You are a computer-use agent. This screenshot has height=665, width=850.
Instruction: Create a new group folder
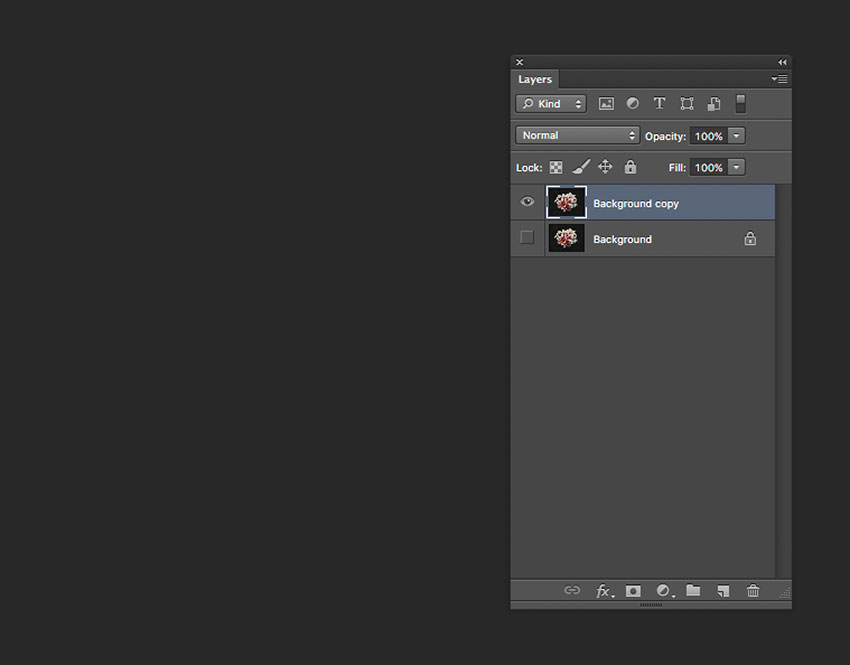point(693,591)
